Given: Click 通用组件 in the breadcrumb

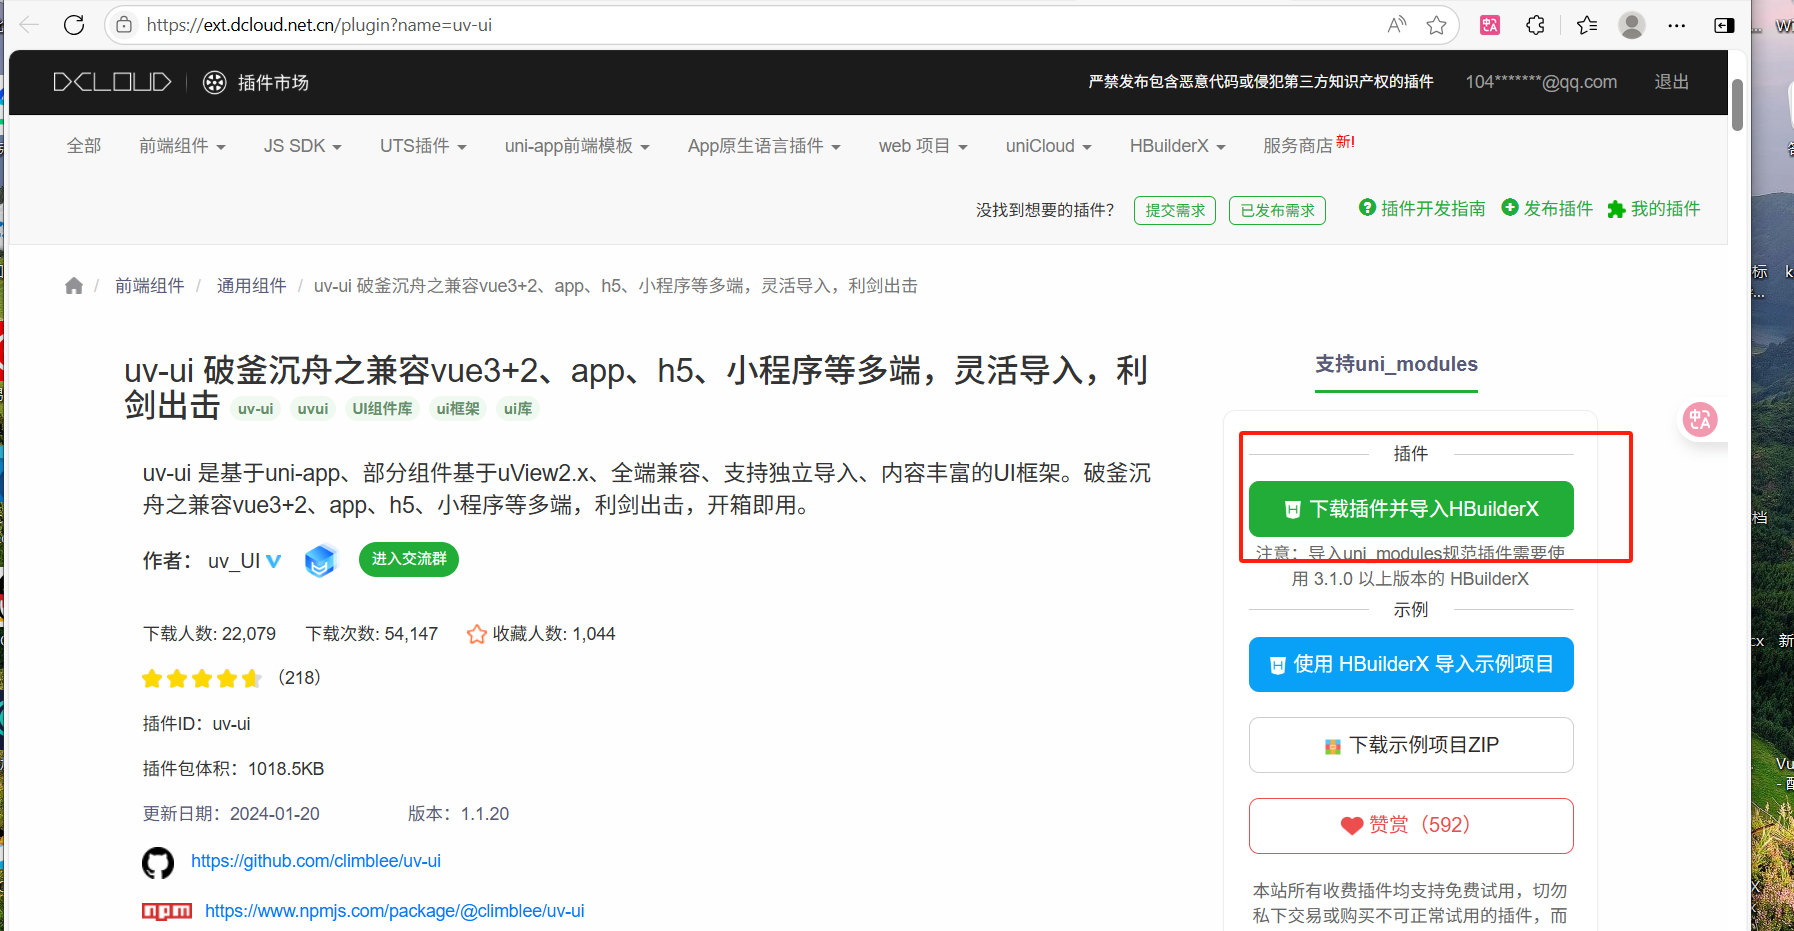Looking at the screenshot, I should [x=252, y=286].
